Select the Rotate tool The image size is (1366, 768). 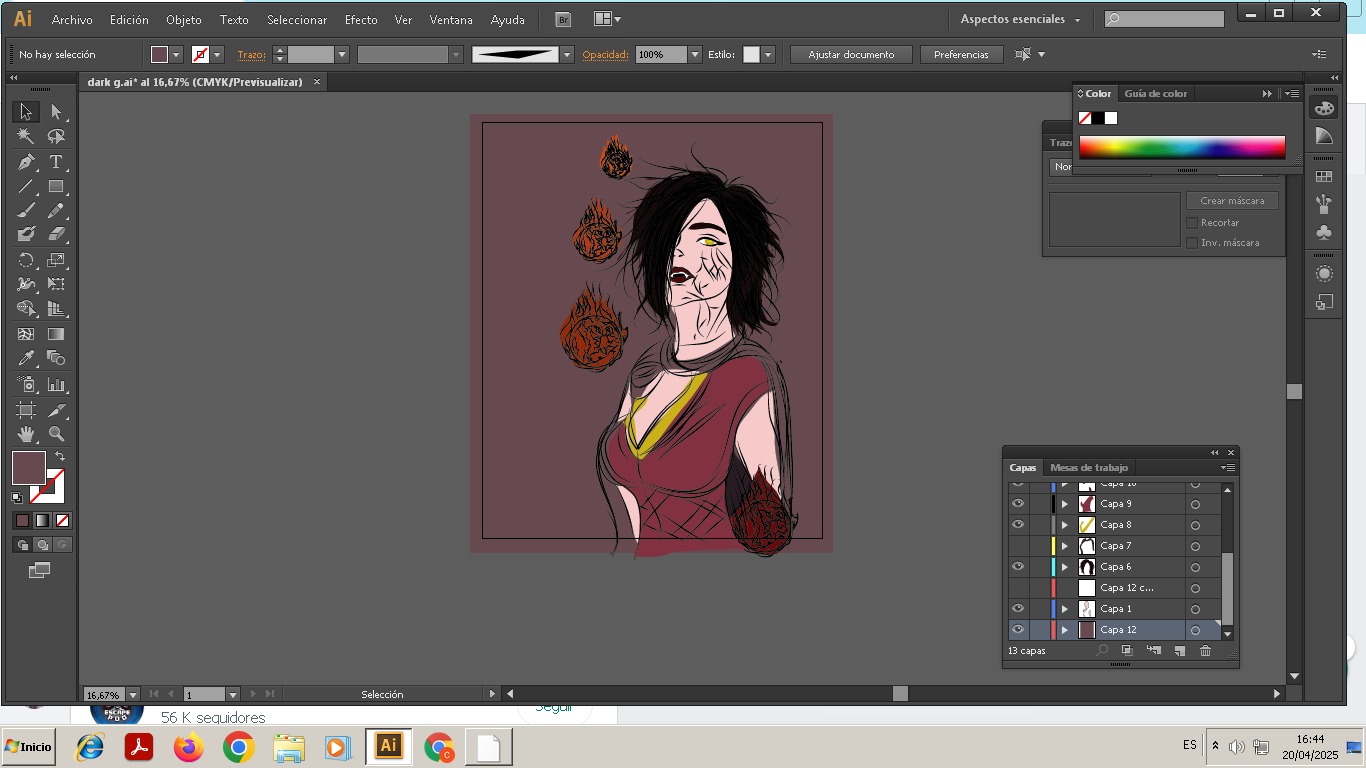pyautogui.click(x=26, y=260)
